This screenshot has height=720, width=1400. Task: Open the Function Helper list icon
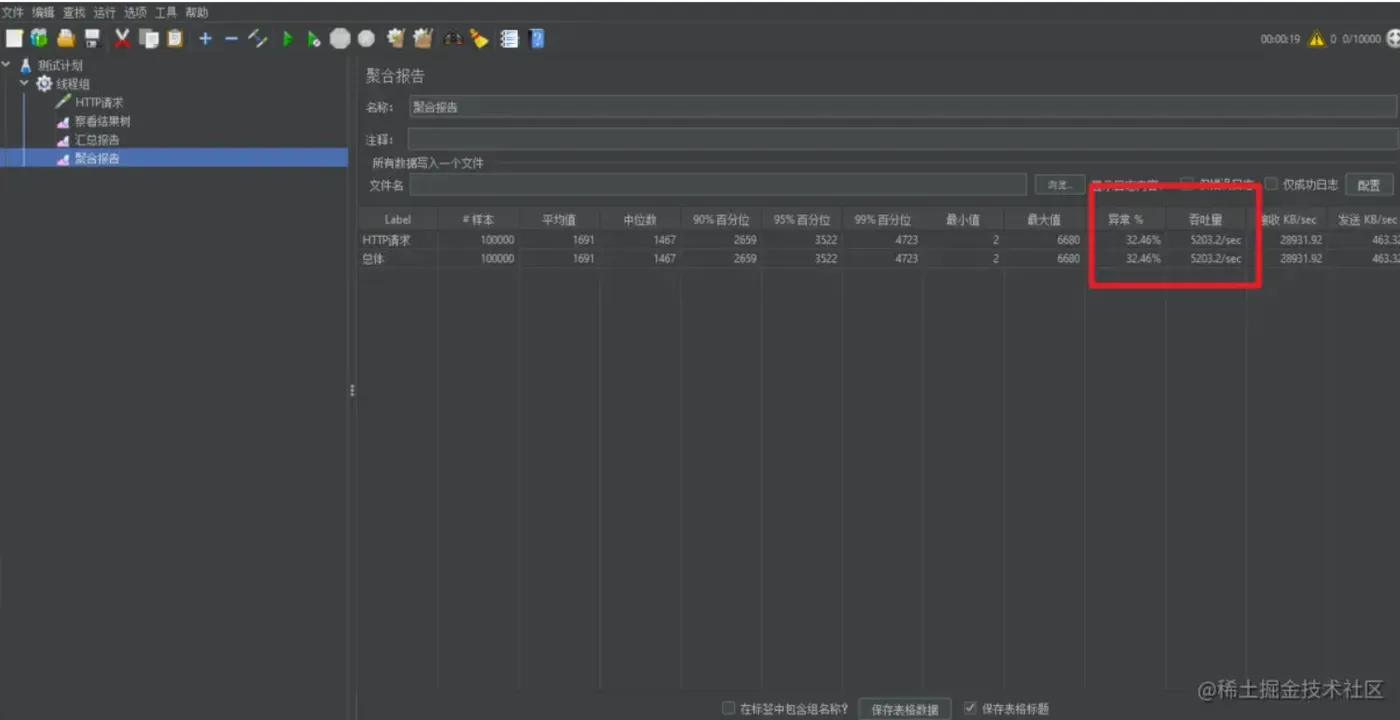point(509,39)
